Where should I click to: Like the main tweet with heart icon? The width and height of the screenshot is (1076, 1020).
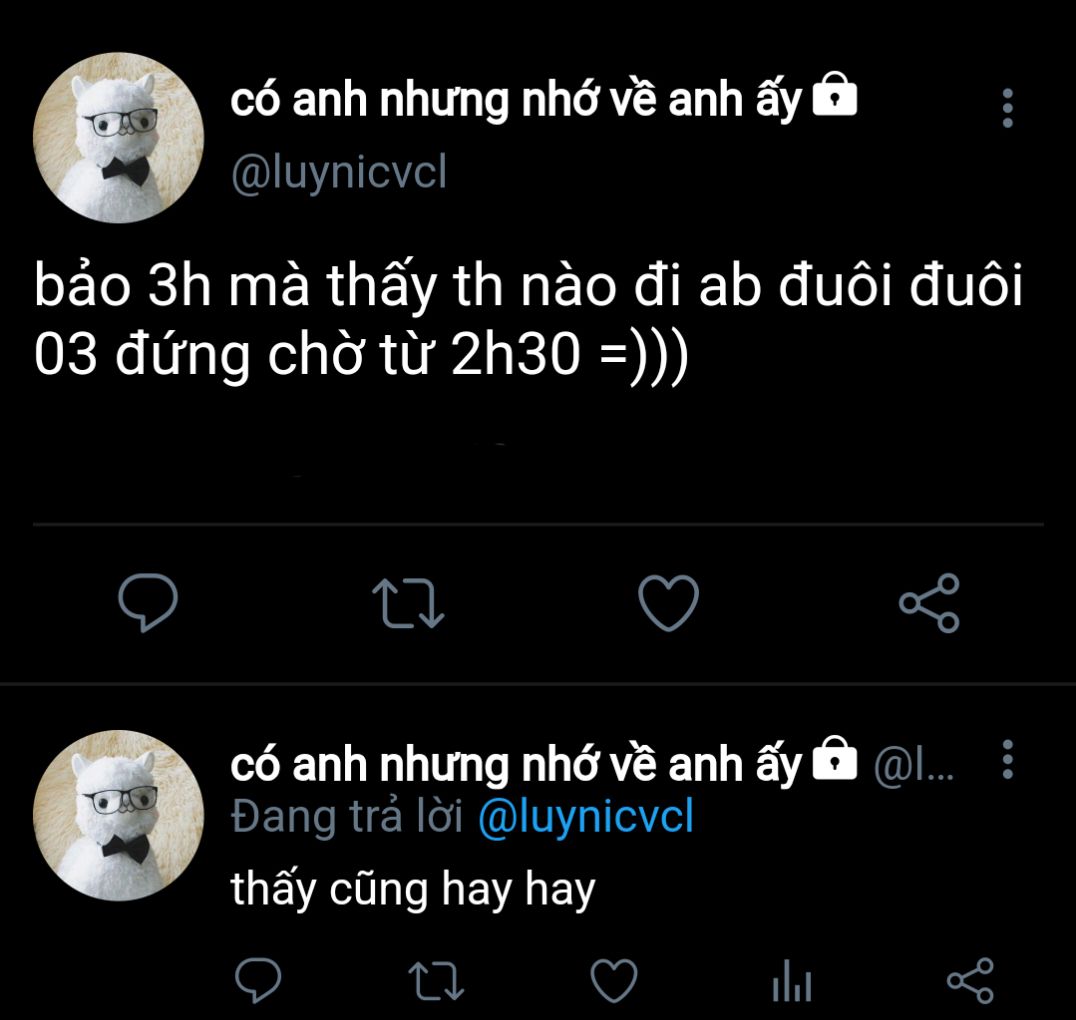668,603
